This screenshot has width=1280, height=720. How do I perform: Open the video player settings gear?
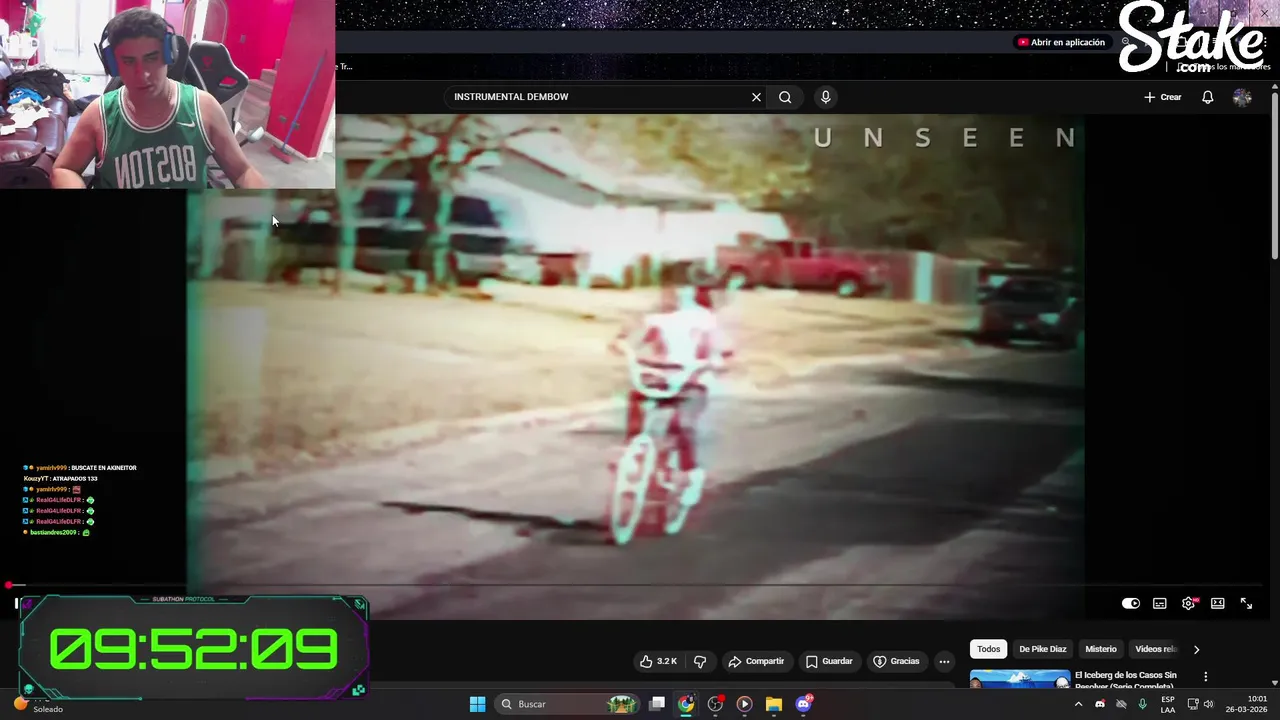click(1188, 603)
